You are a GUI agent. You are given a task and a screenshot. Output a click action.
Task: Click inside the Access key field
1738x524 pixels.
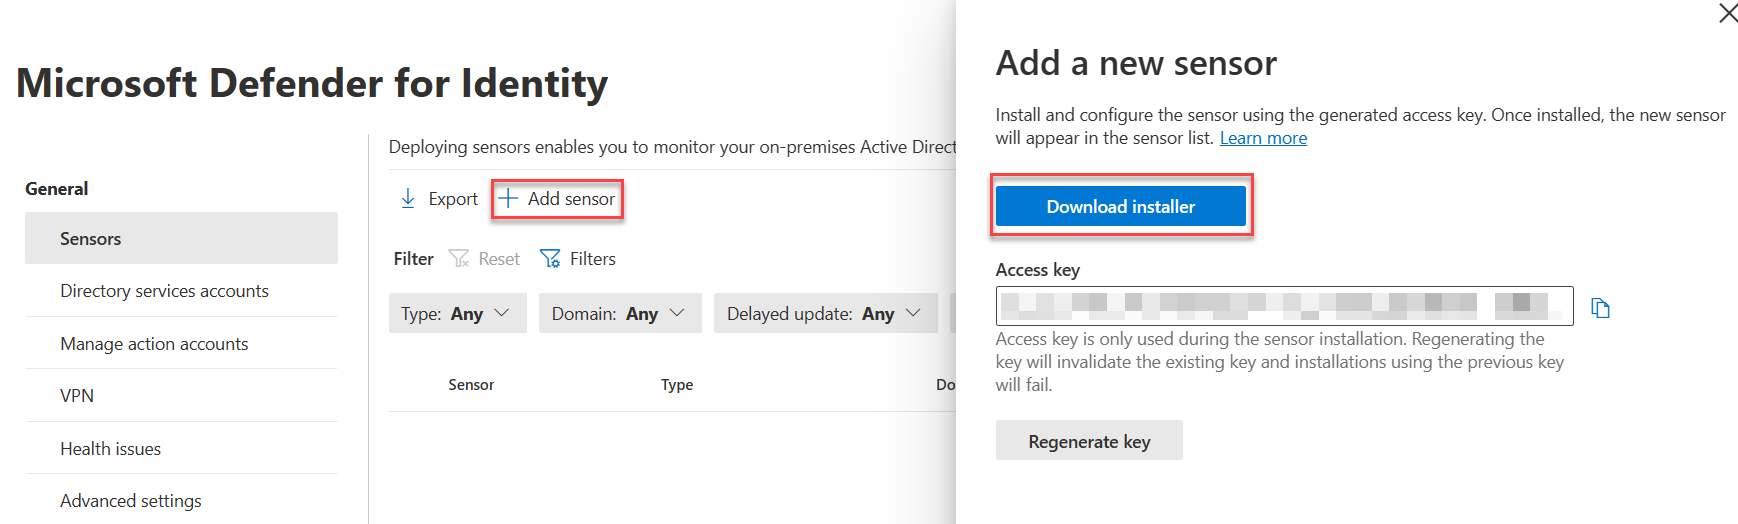pos(1283,306)
